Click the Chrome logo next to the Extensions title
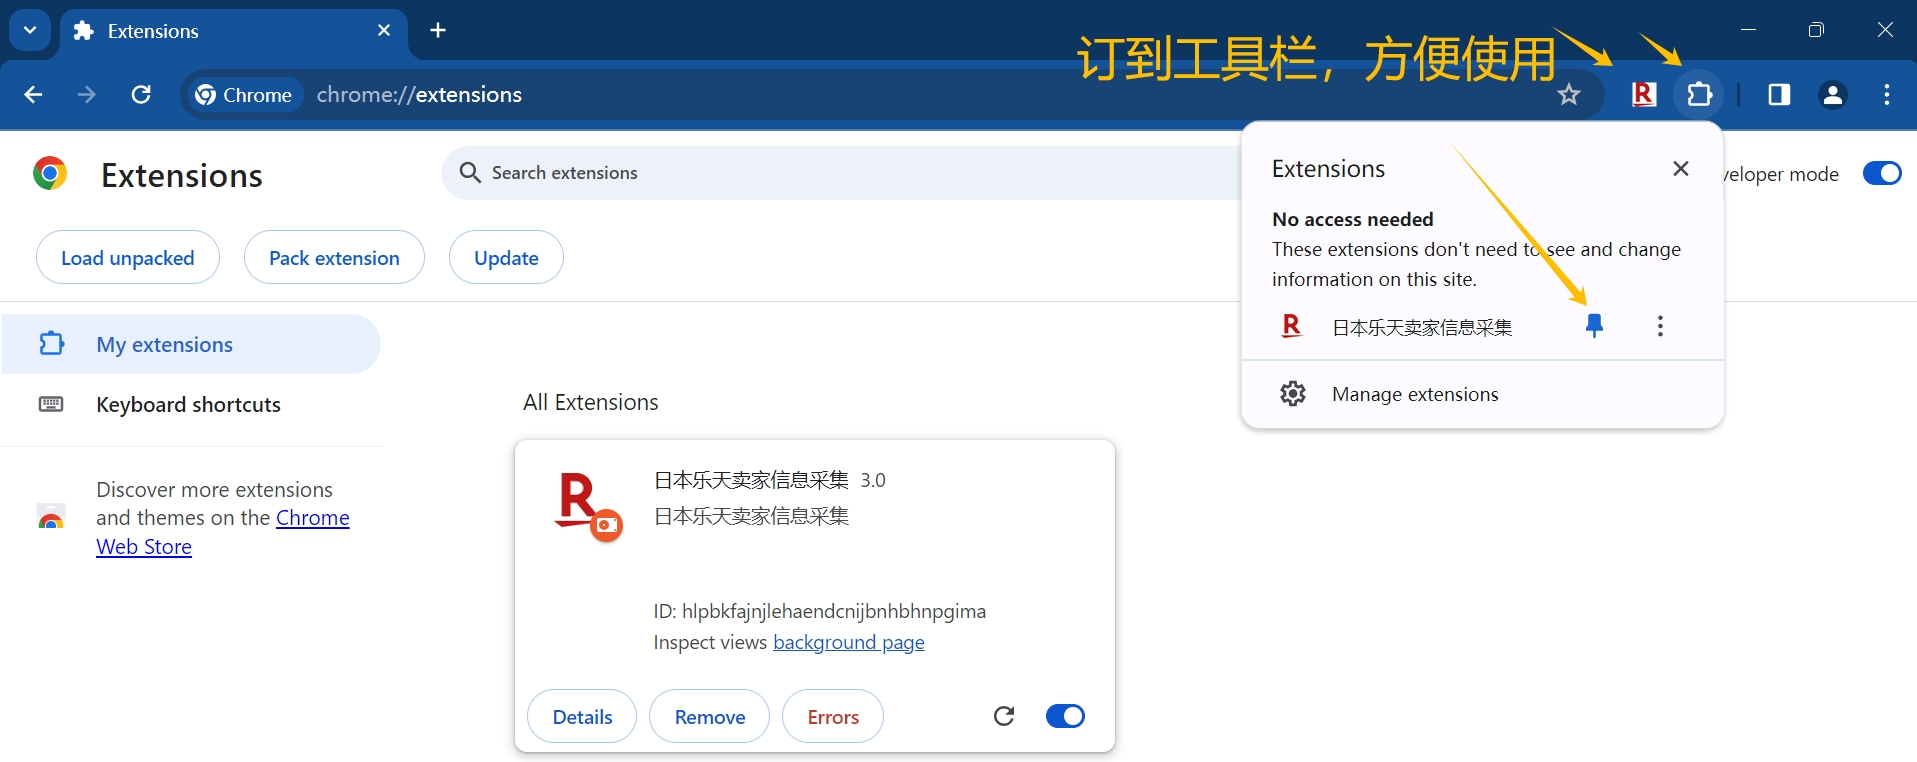This screenshot has height=762, width=1917. pyautogui.click(x=50, y=174)
